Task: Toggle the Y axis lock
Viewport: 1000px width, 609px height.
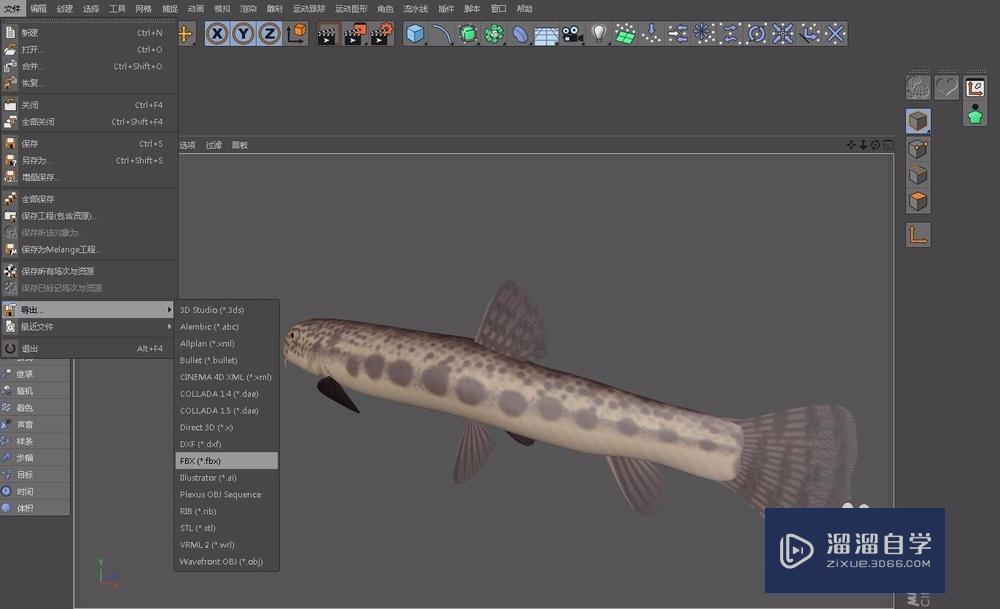Action: pos(245,33)
